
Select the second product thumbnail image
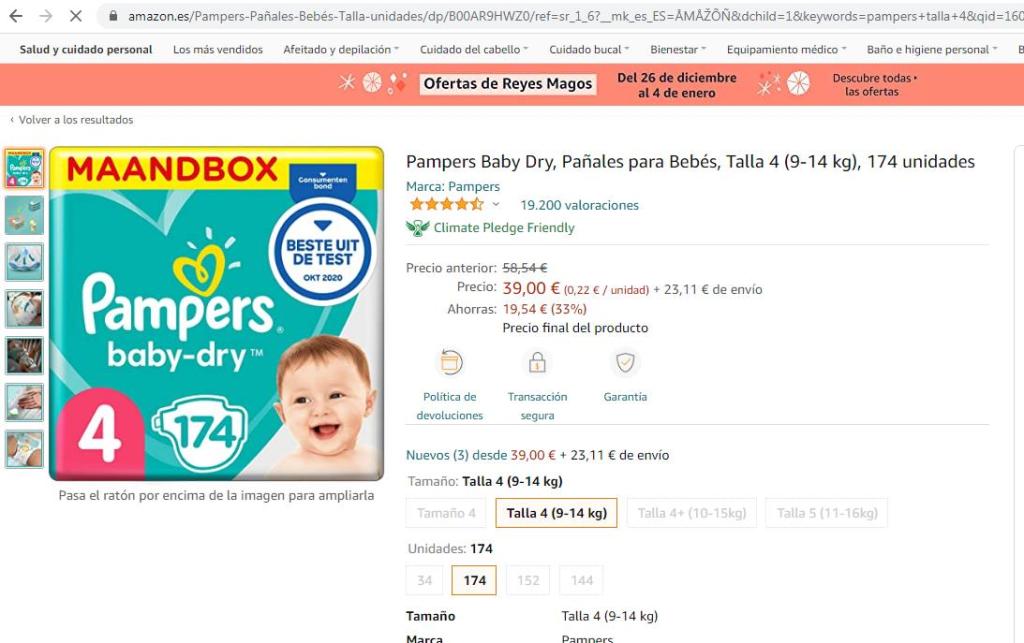25,215
